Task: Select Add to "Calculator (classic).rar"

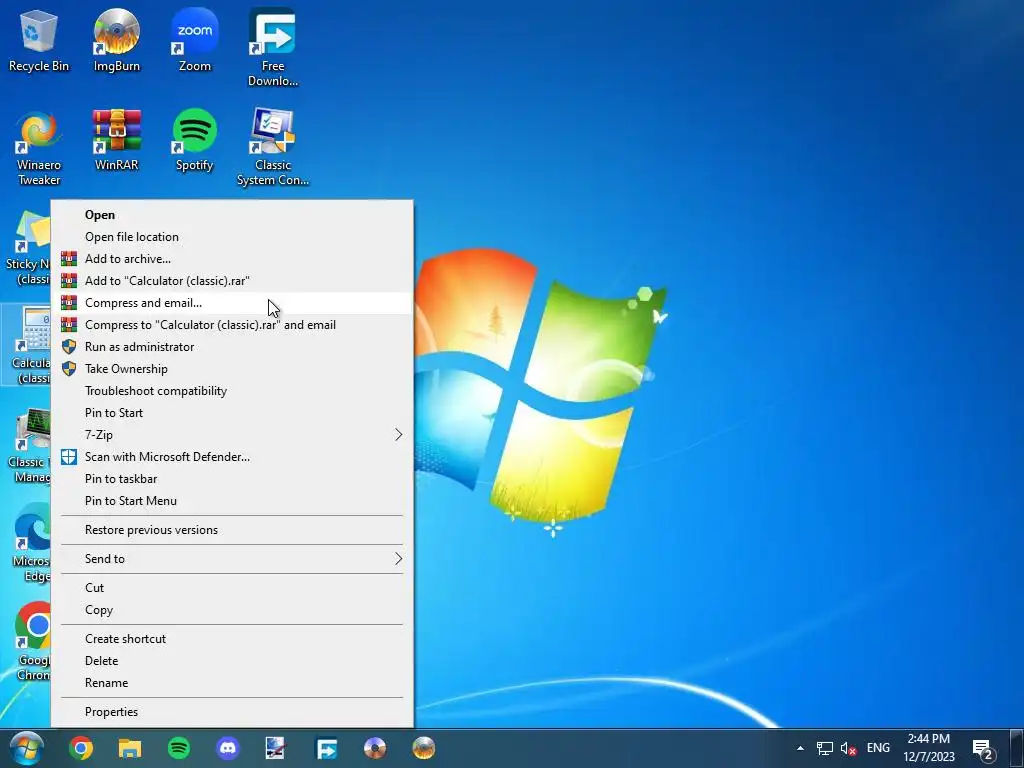Action: tap(232, 281)
